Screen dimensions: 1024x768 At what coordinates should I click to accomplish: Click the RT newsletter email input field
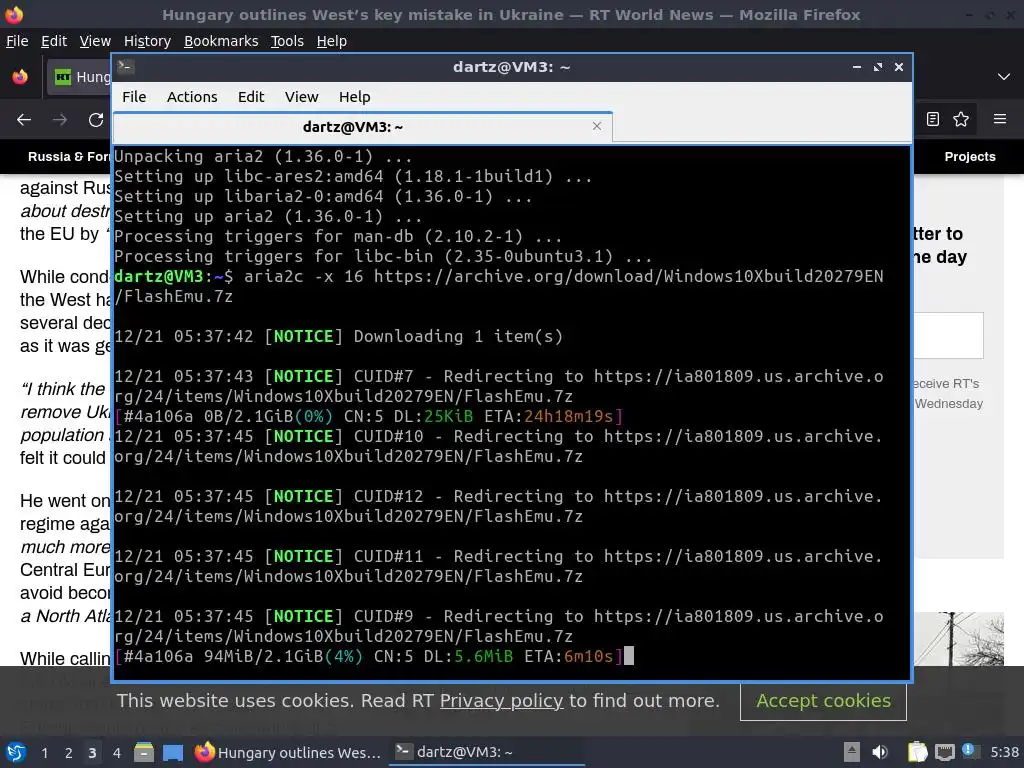948,335
